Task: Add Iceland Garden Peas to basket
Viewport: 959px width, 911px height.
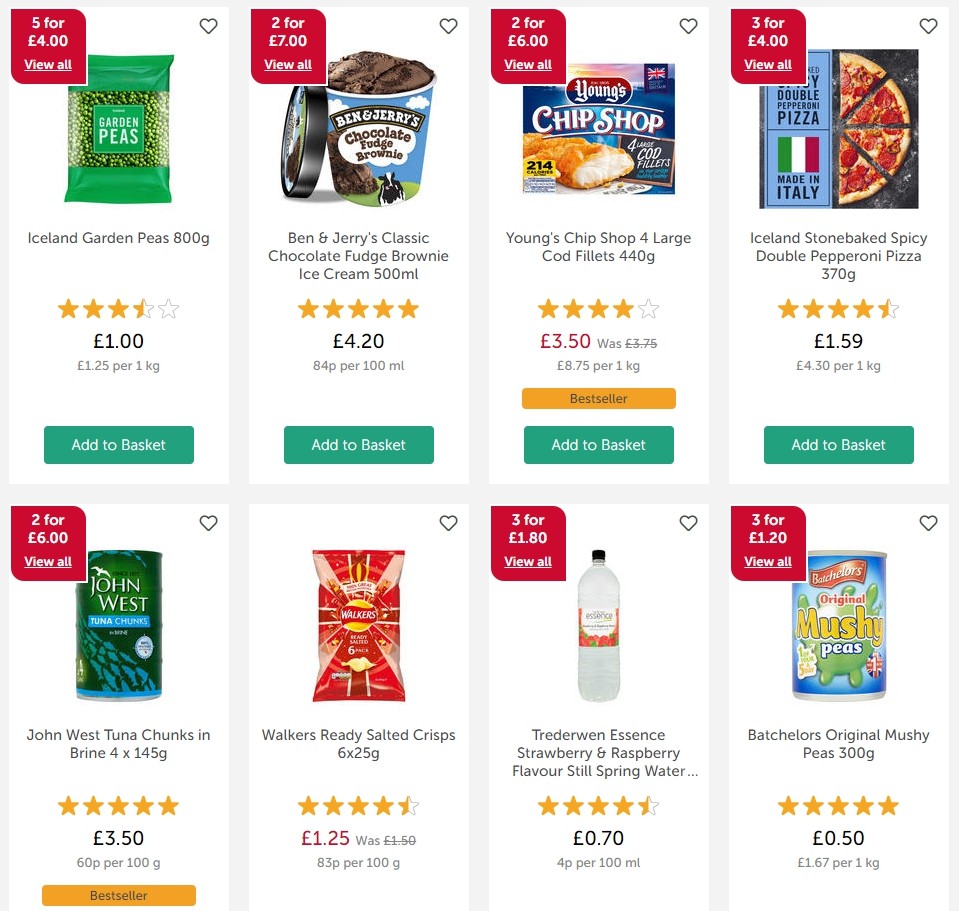Action: [x=118, y=445]
